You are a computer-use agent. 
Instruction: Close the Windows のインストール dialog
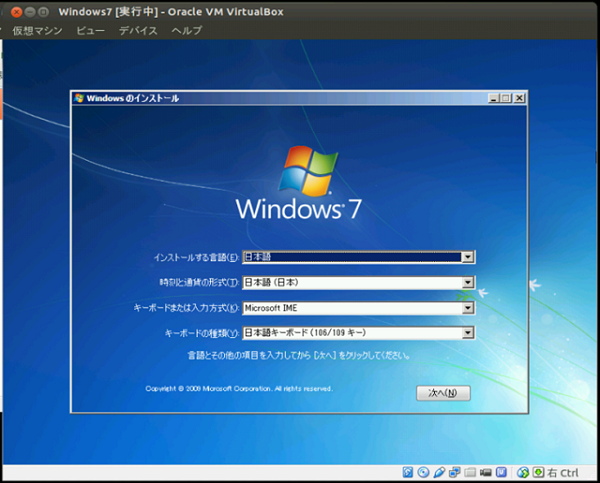tap(519, 98)
